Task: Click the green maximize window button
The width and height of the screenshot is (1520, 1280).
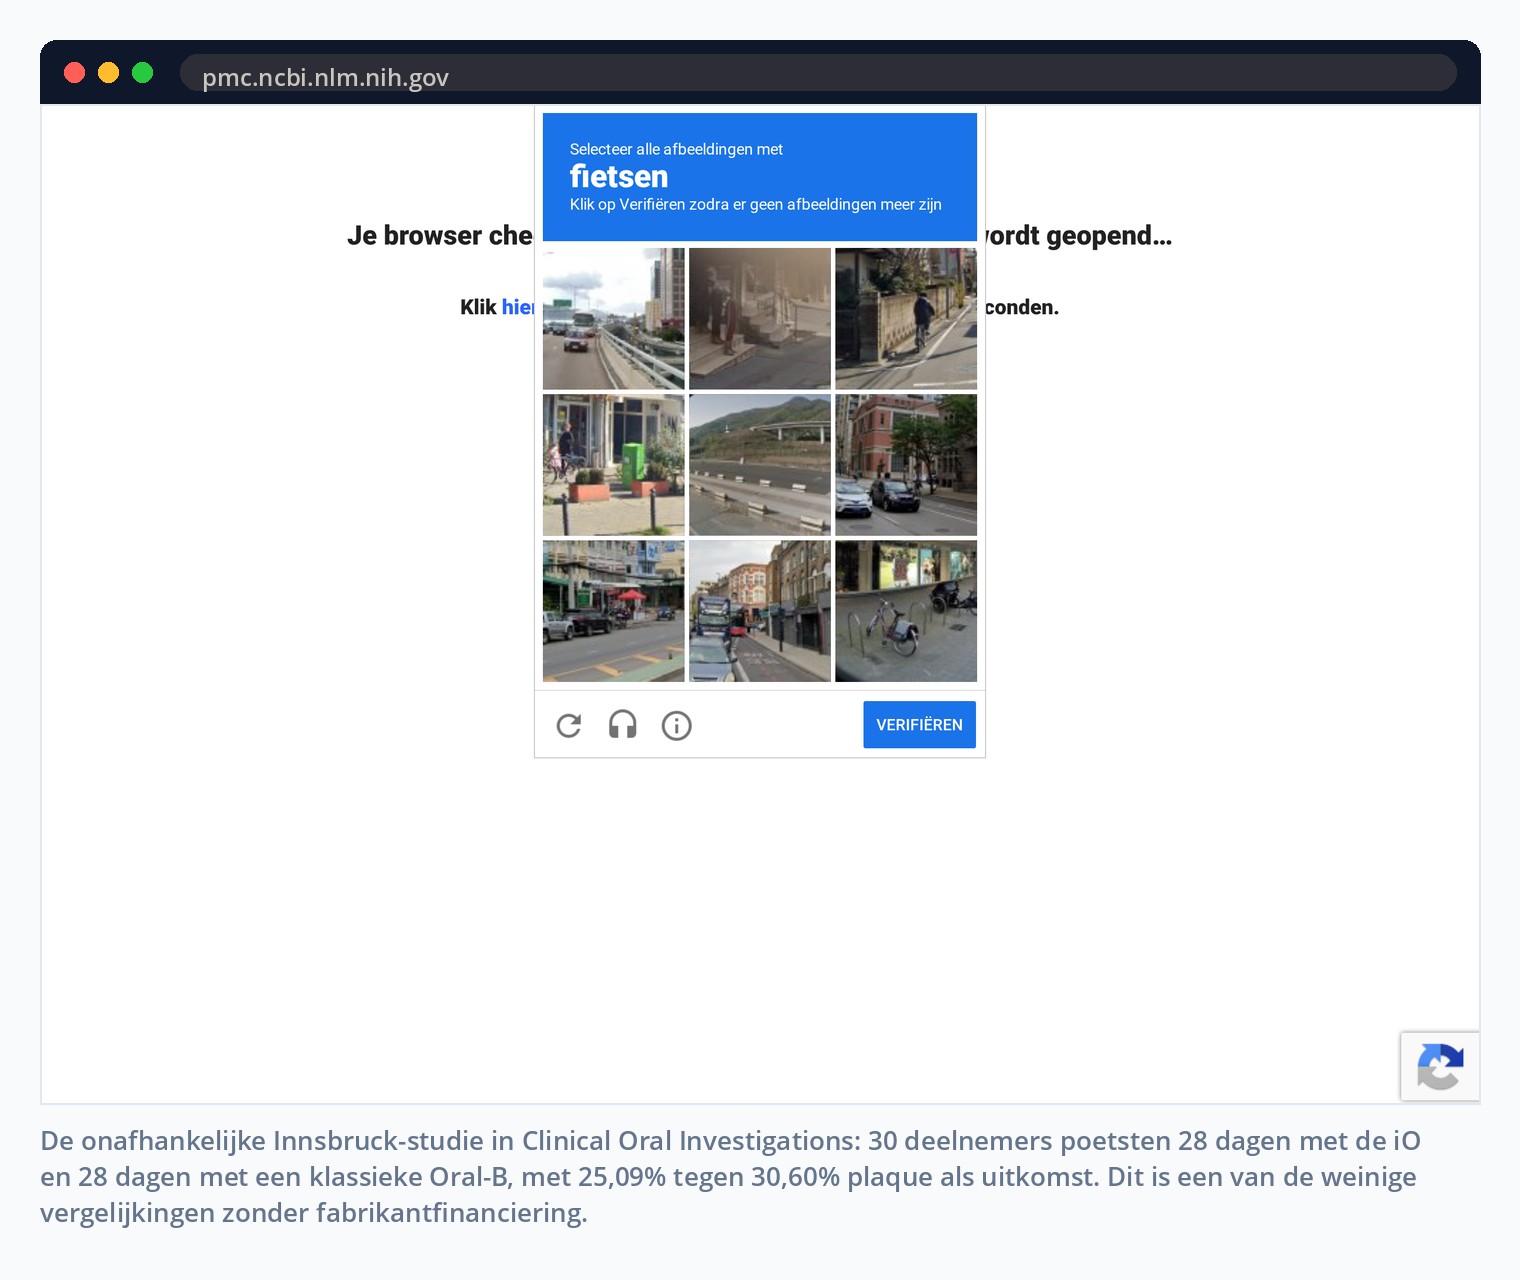Action: pos(143,72)
